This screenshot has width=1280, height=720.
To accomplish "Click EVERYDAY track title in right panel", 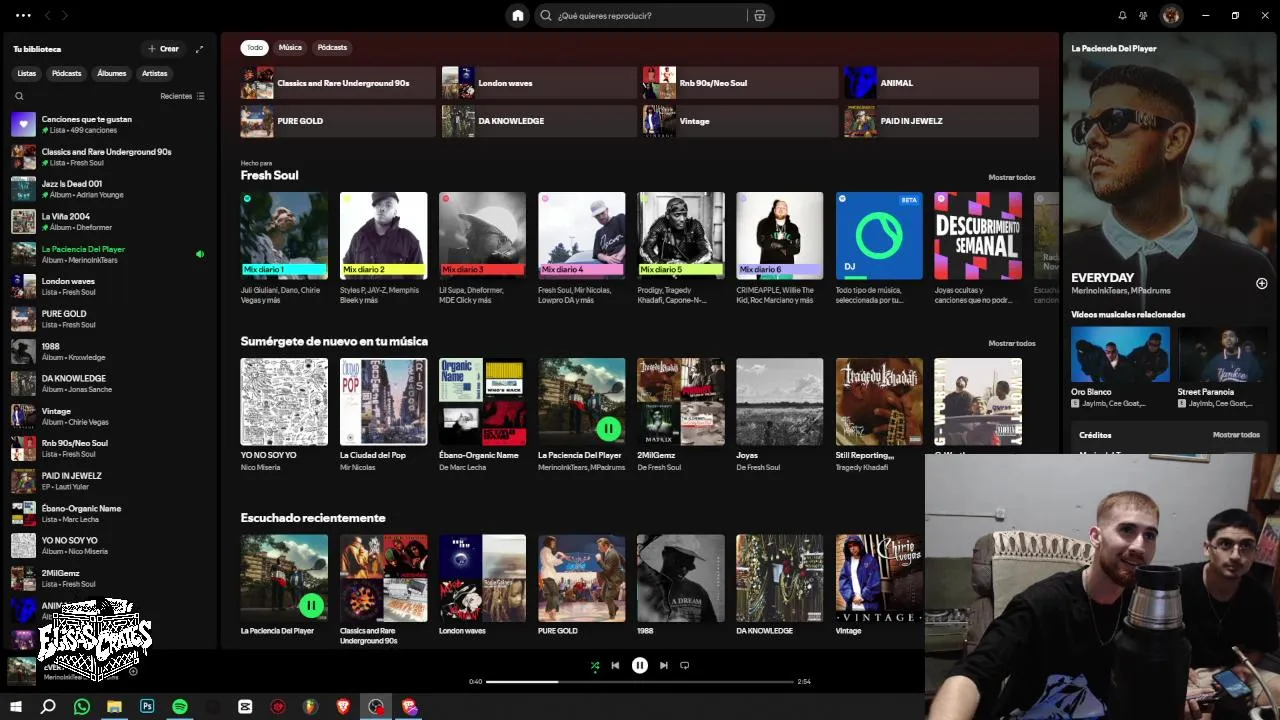I will coord(1102,278).
